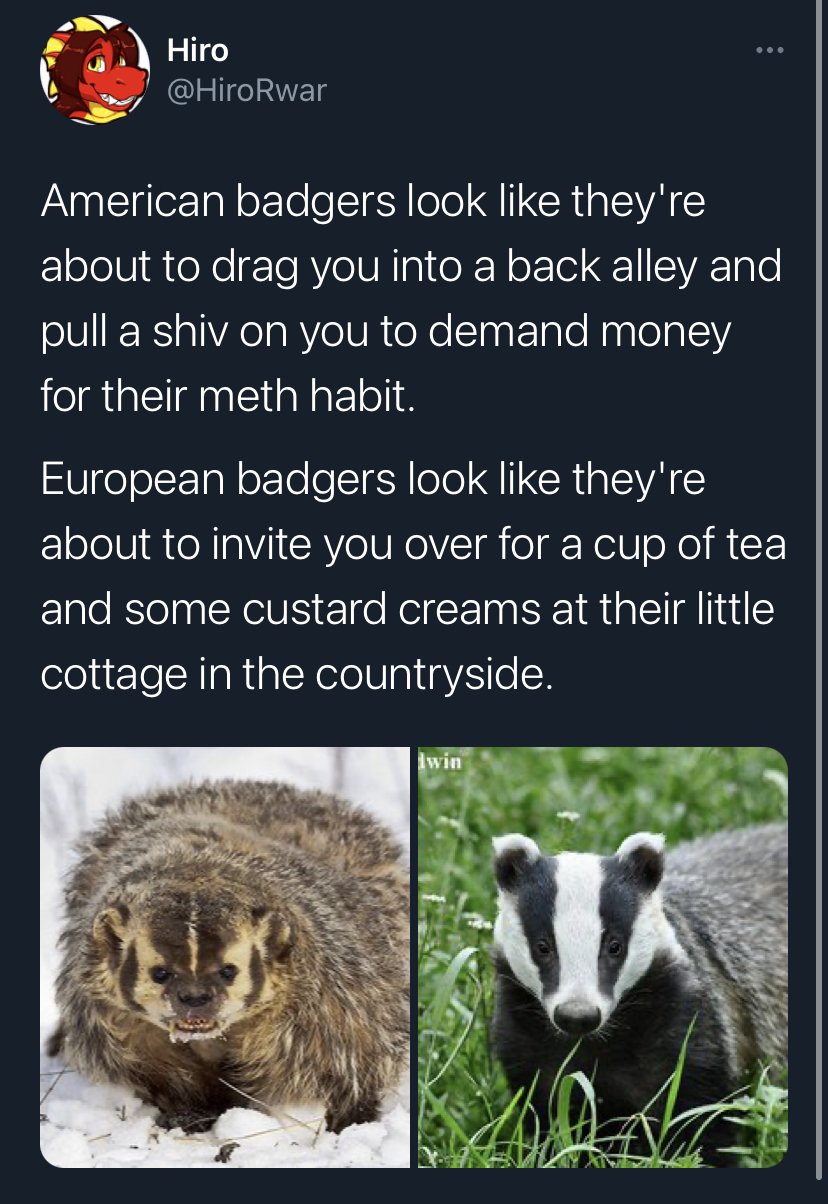Open the three-dot more options menu
Viewport: 828px width, 1204px height.
click(x=768, y=49)
